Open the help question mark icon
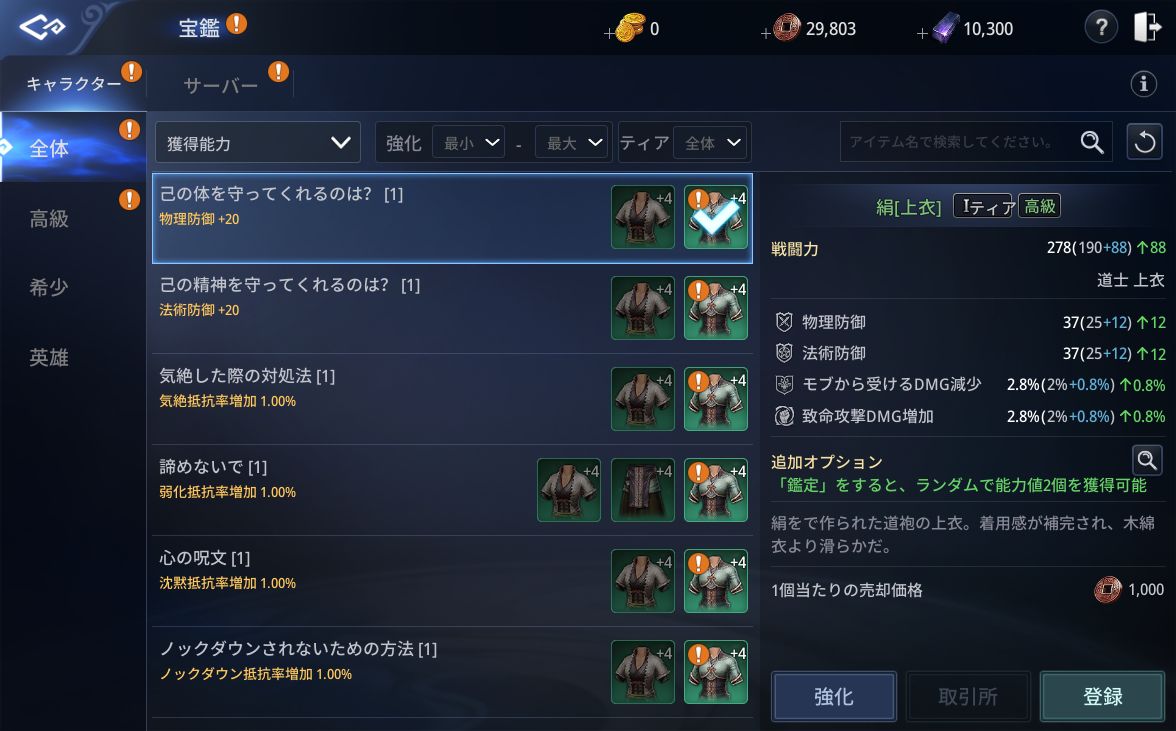This screenshot has height=731, width=1176. point(1101,28)
